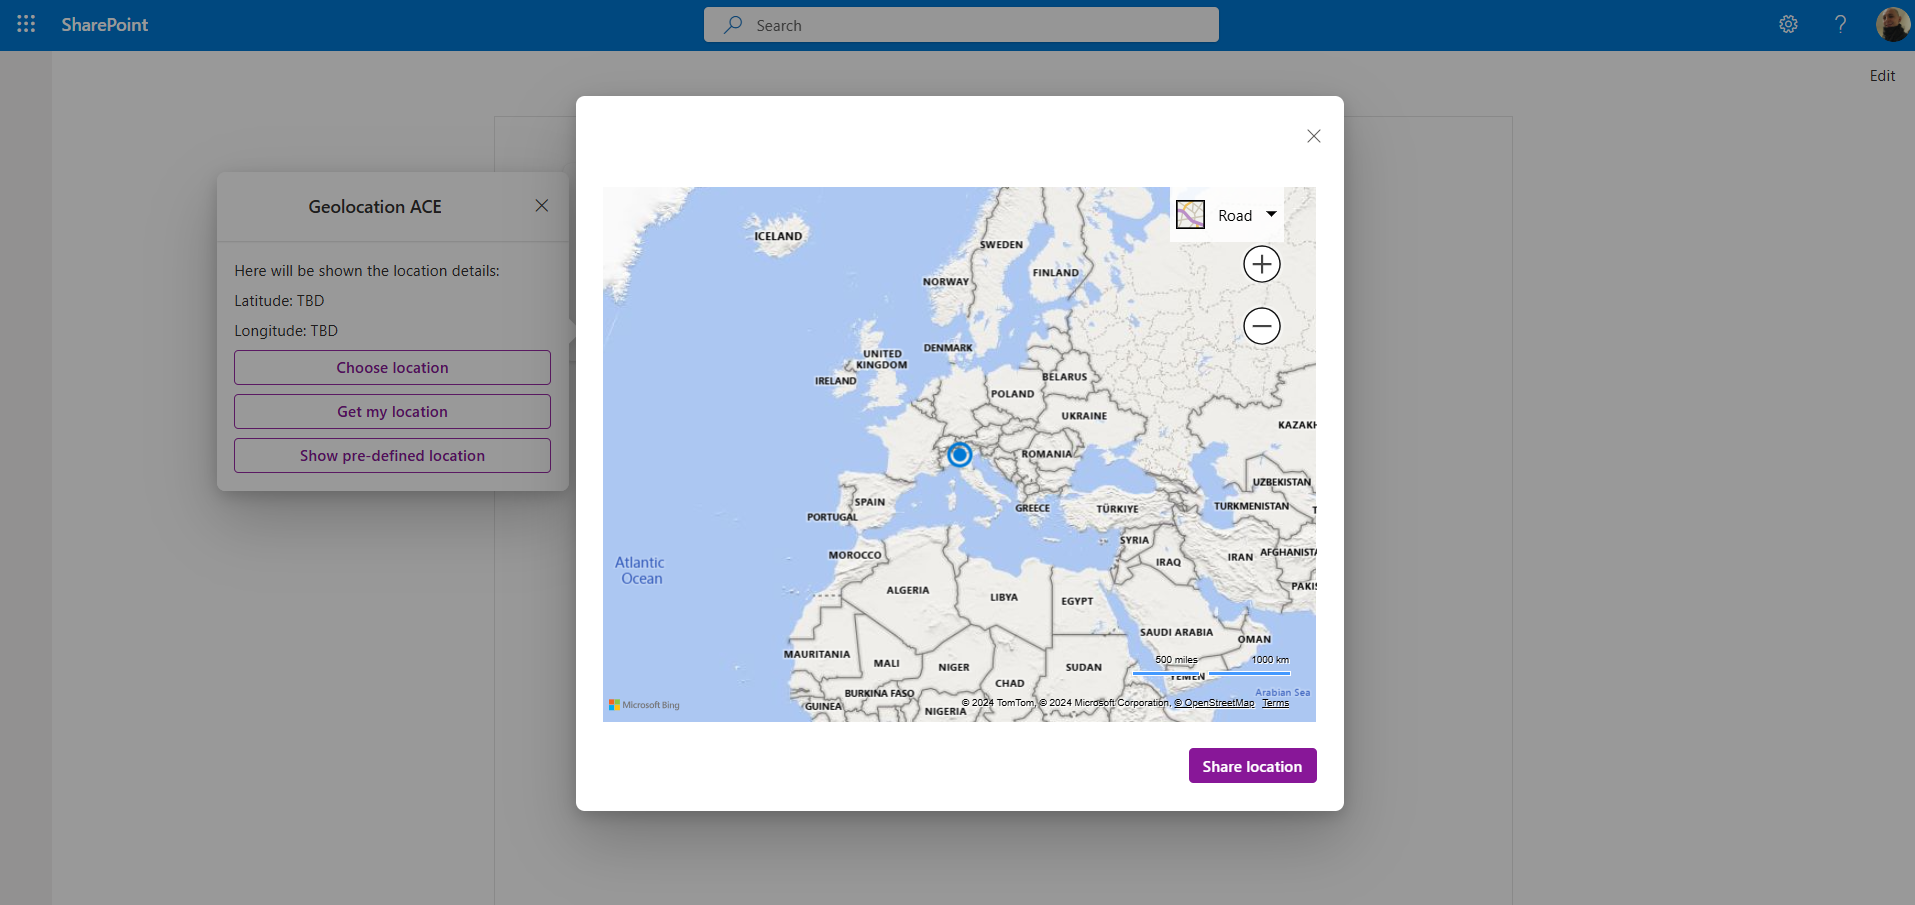Click the Road map style thumbnail
Screen dimensions: 1915x905
click(1190, 215)
